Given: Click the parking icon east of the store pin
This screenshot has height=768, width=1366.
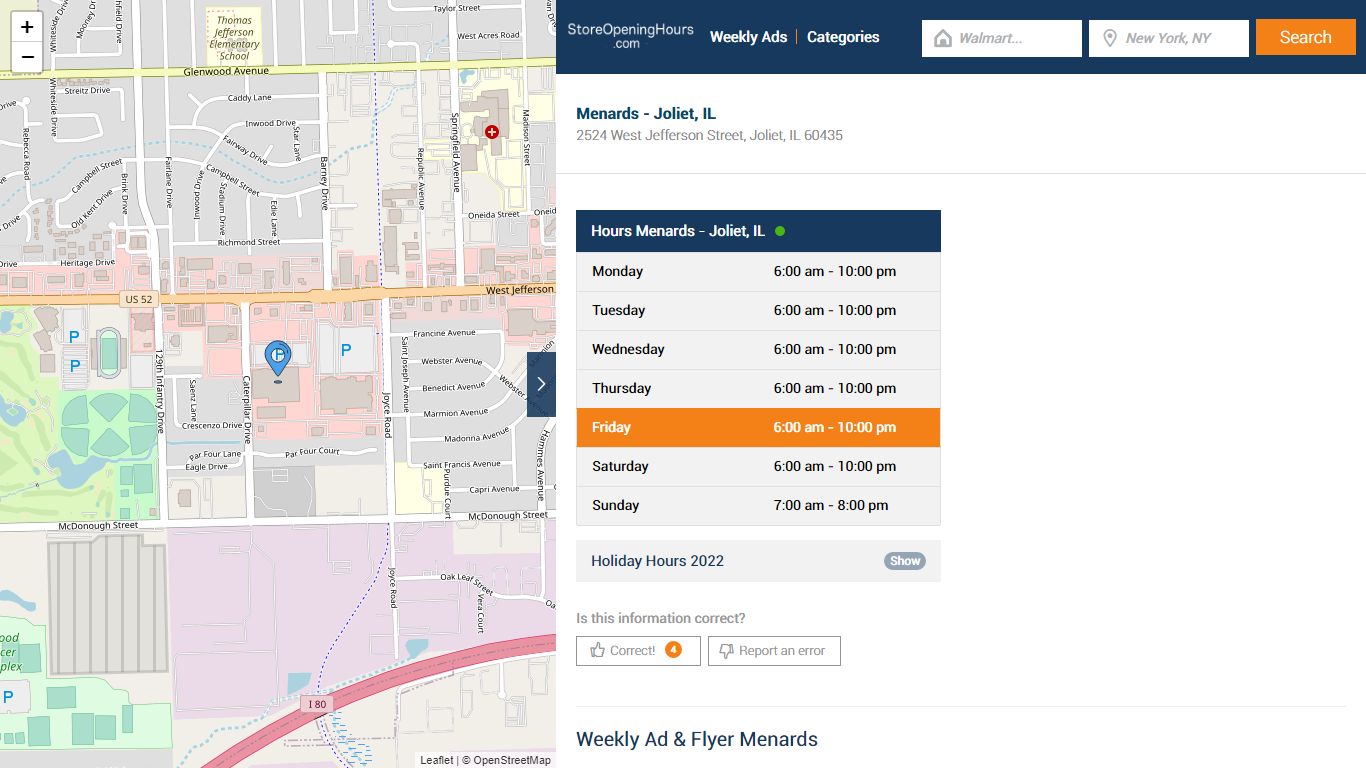Looking at the screenshot, I should click(346, 350).
